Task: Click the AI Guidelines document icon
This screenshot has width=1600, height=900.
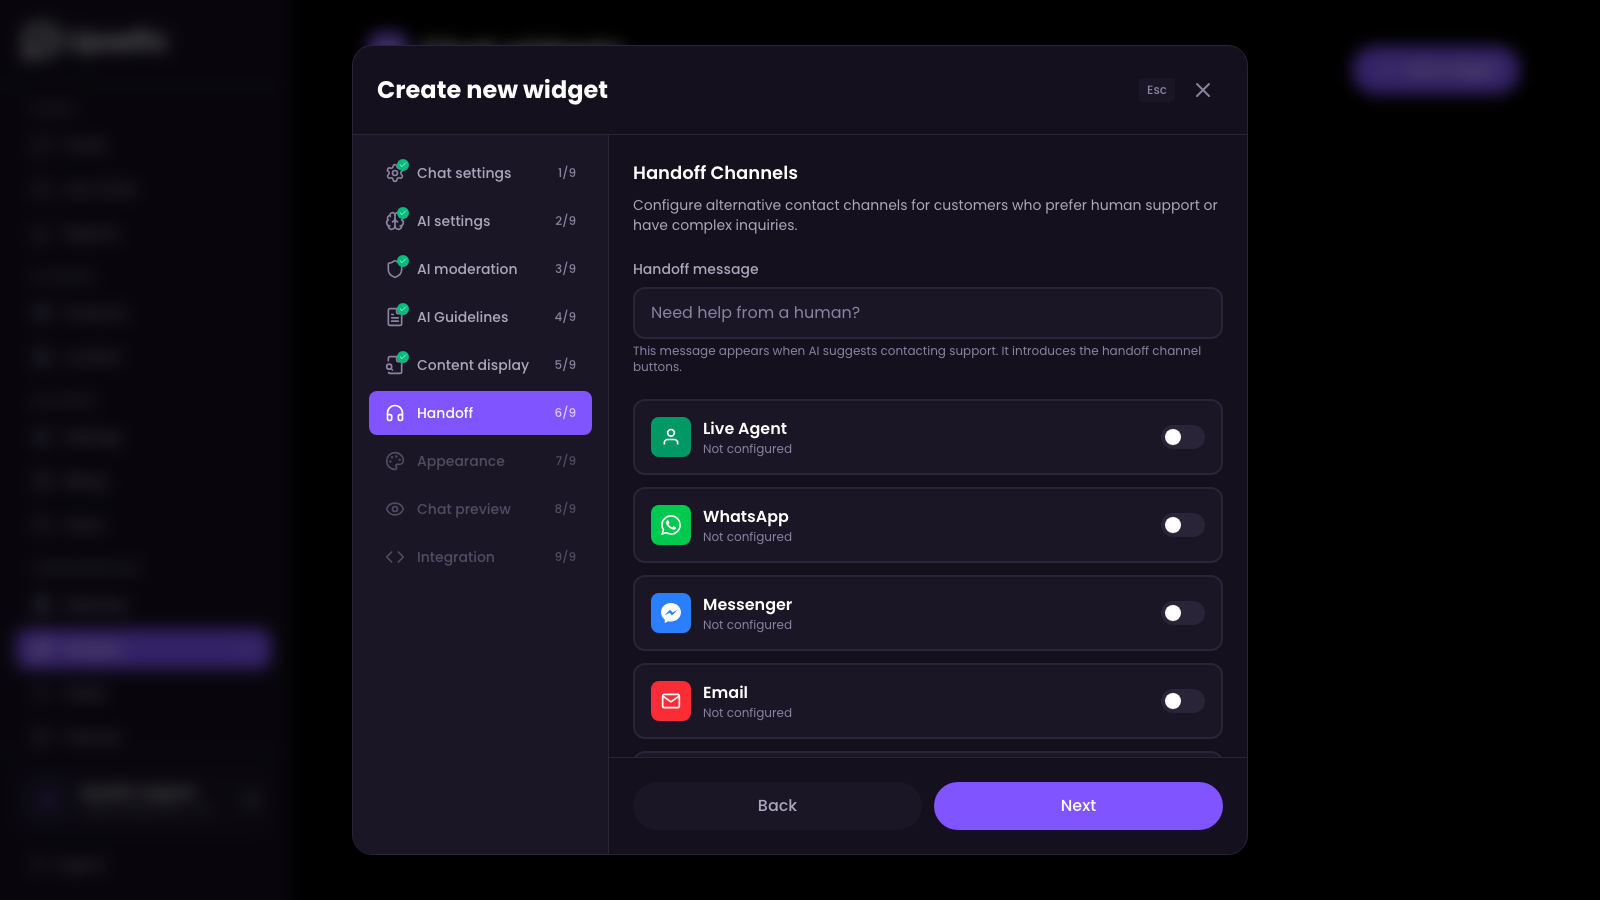Action: pos(395,316)
